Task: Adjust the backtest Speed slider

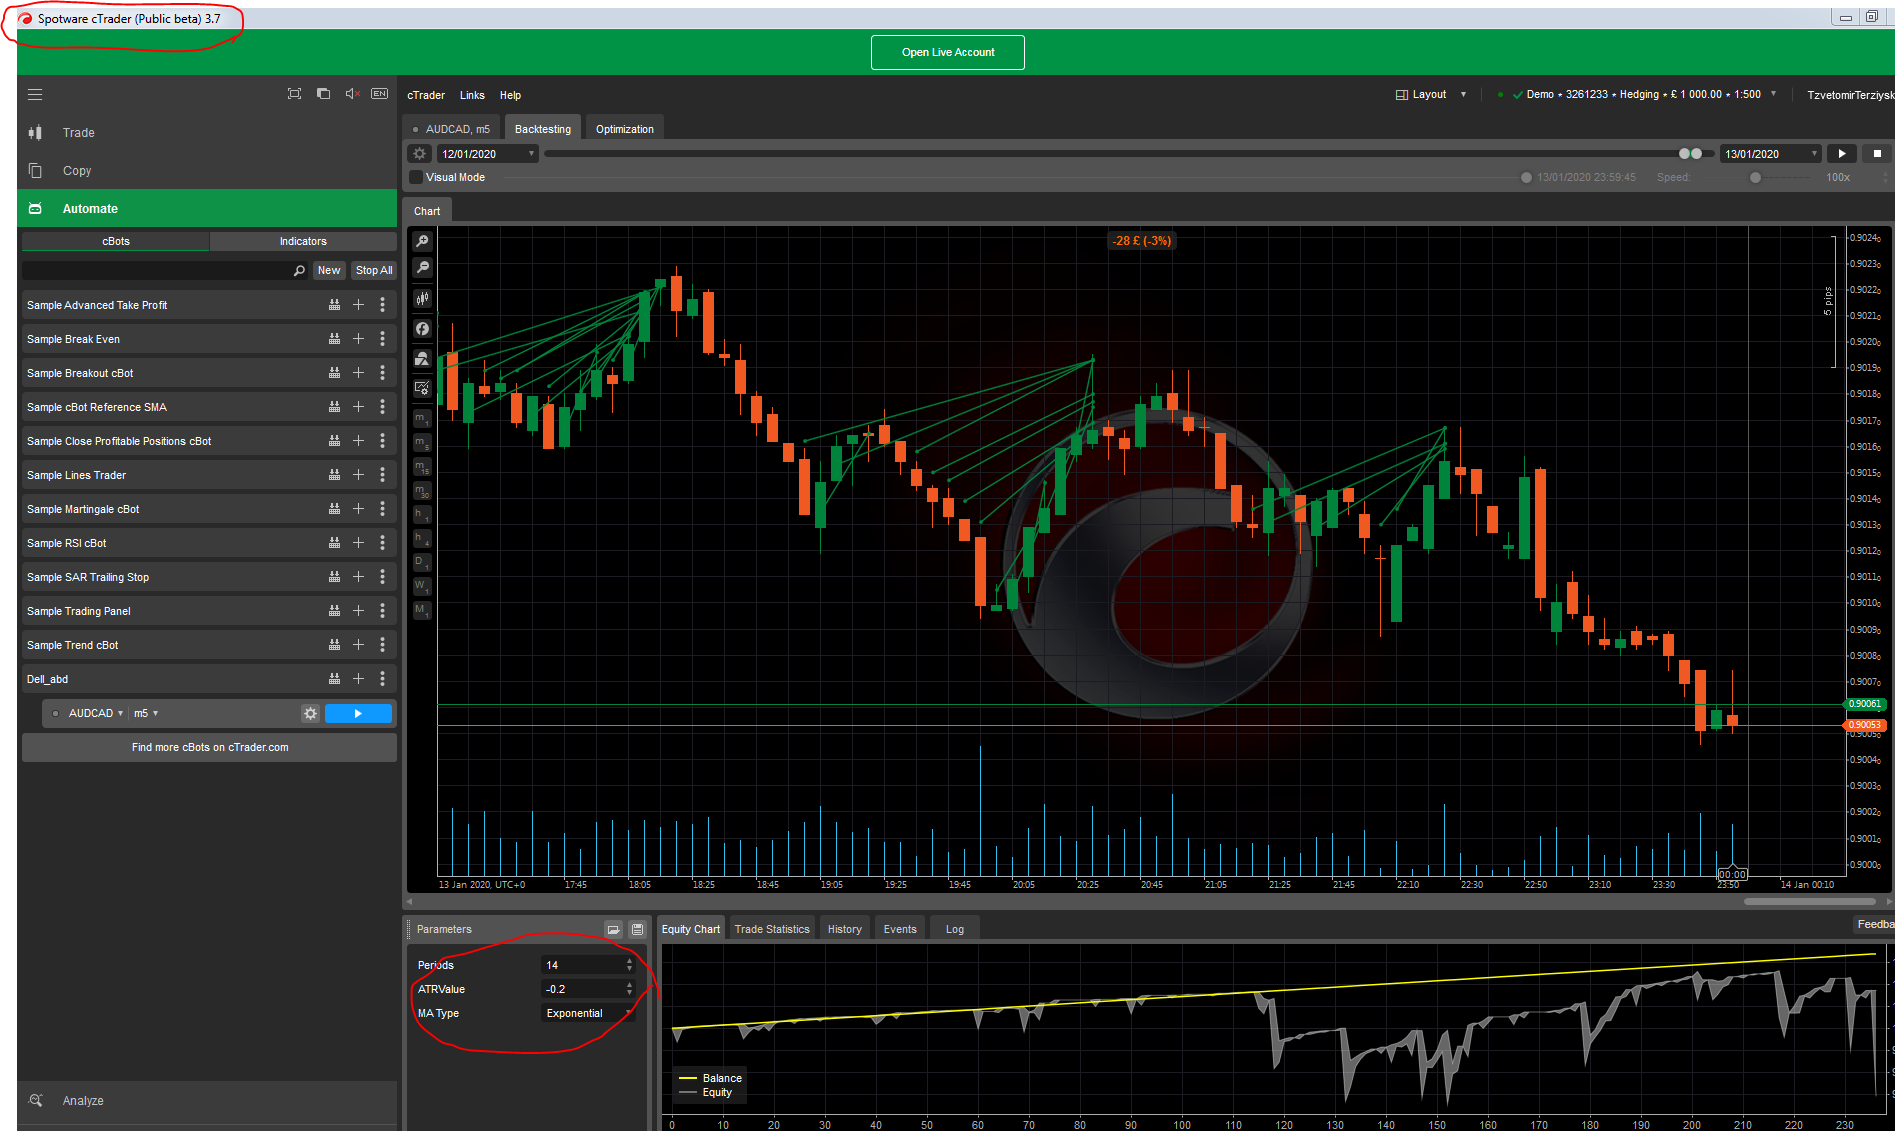Action: coord(1756,177)
